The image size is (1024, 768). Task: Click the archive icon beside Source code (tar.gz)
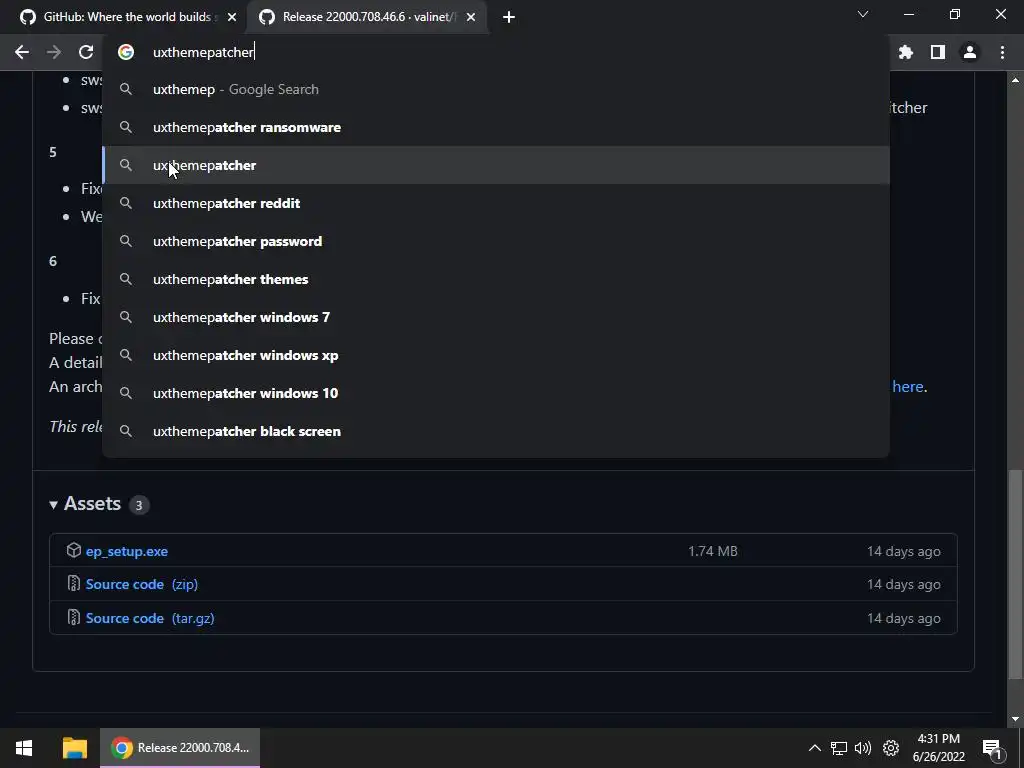[74, 617]
